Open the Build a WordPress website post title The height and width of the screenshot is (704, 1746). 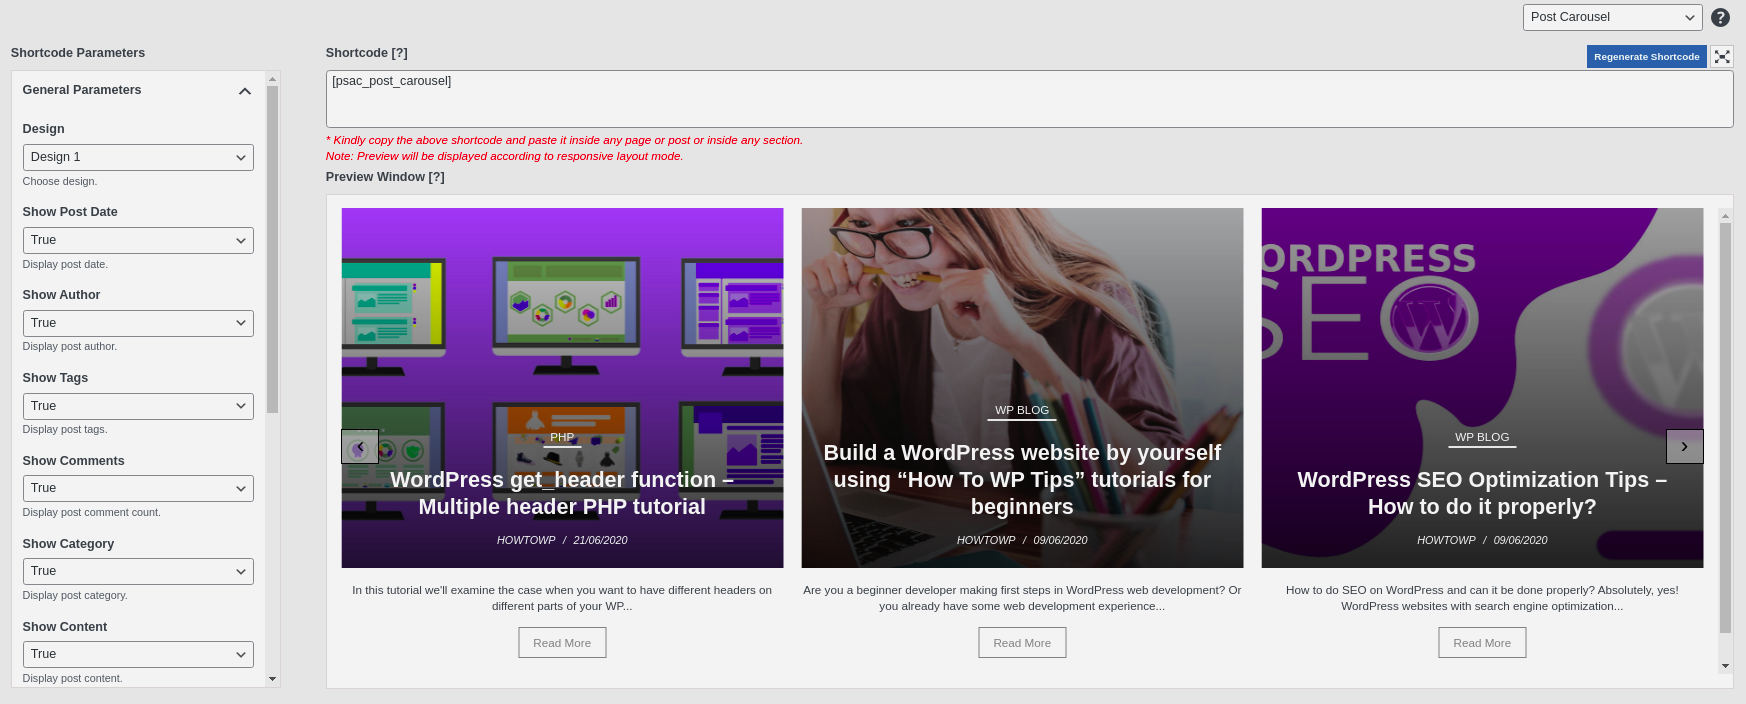click(x=1022, y=480)
